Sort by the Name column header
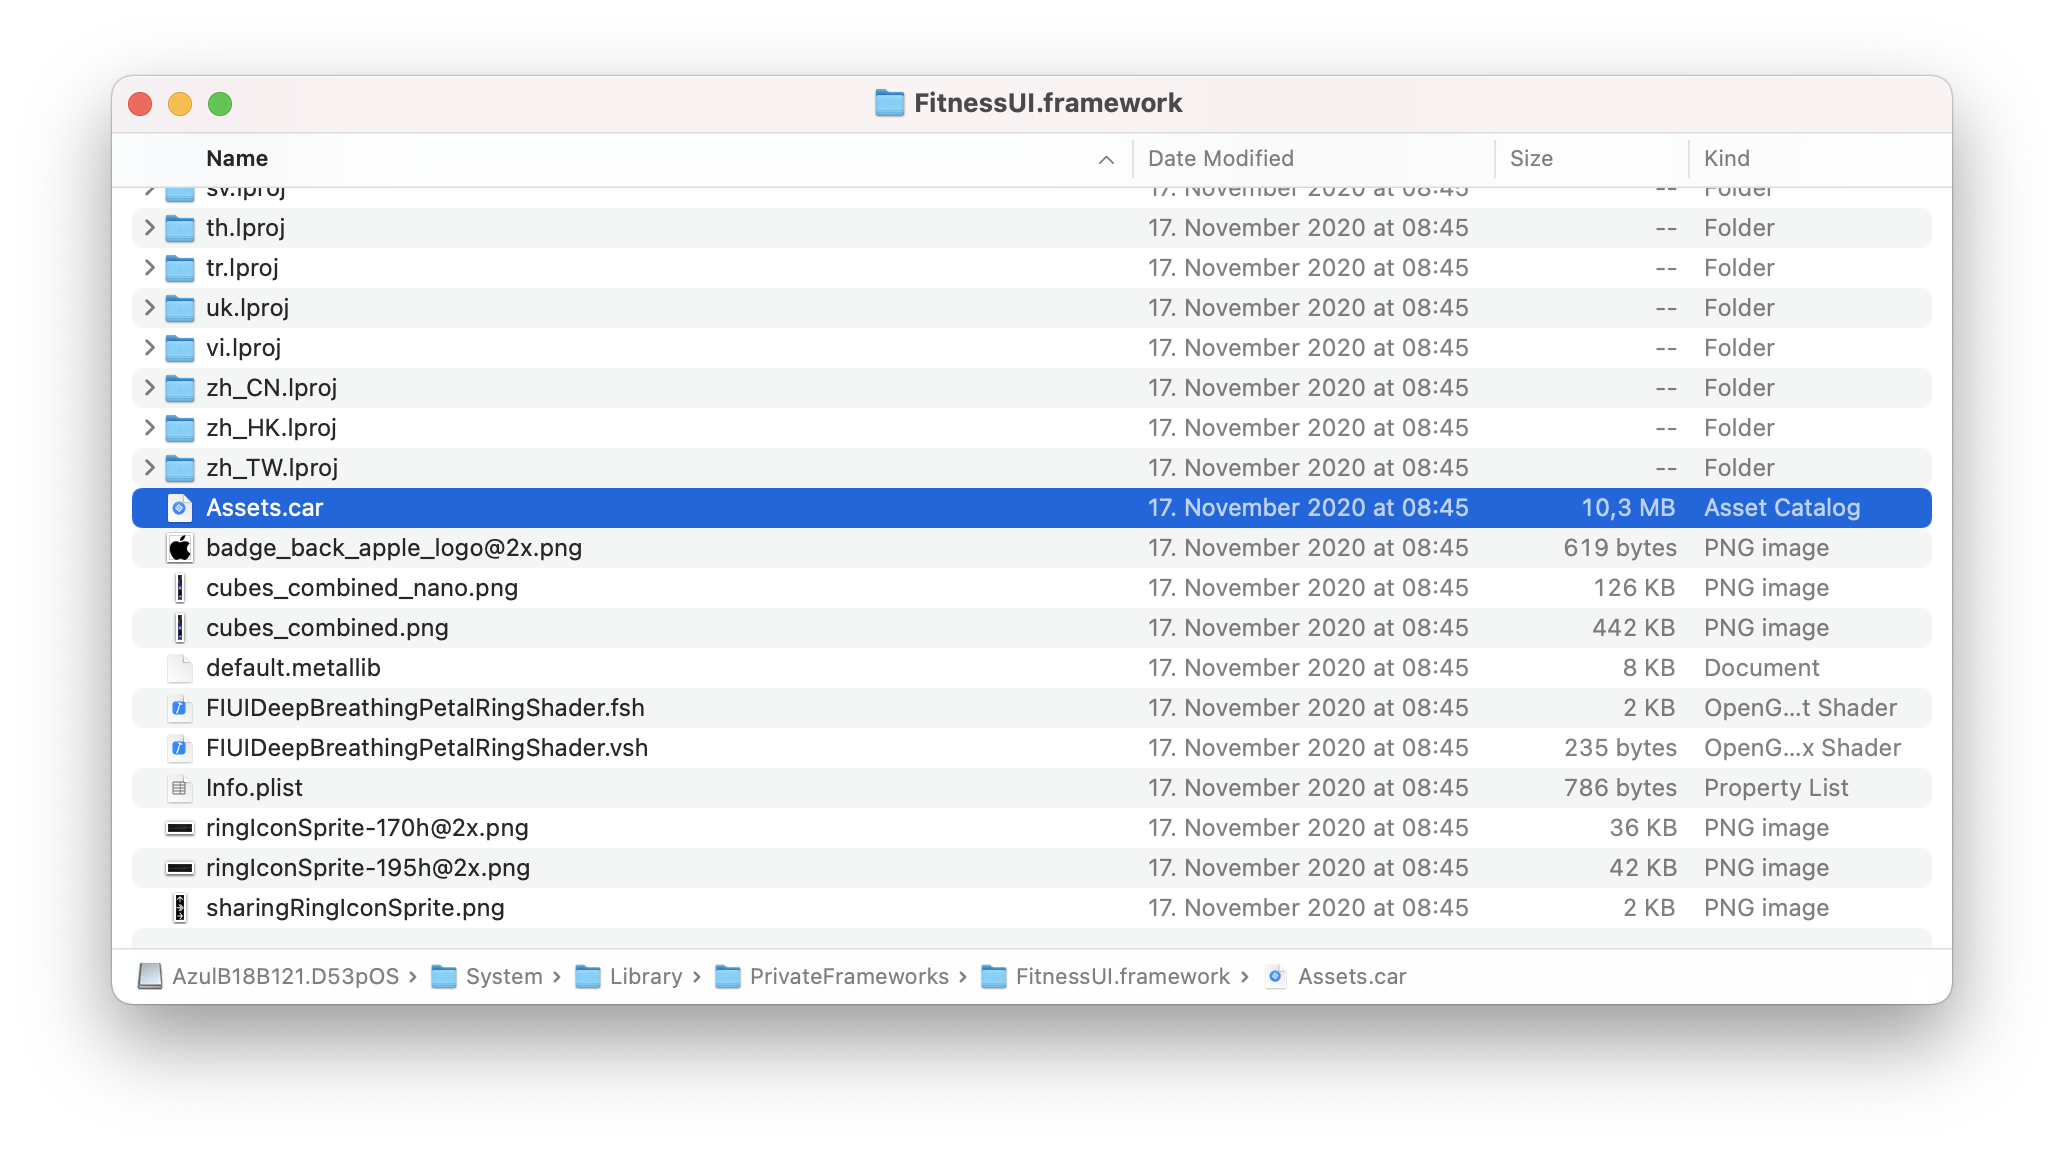The image size is (2064, 1152). (237, 158)
